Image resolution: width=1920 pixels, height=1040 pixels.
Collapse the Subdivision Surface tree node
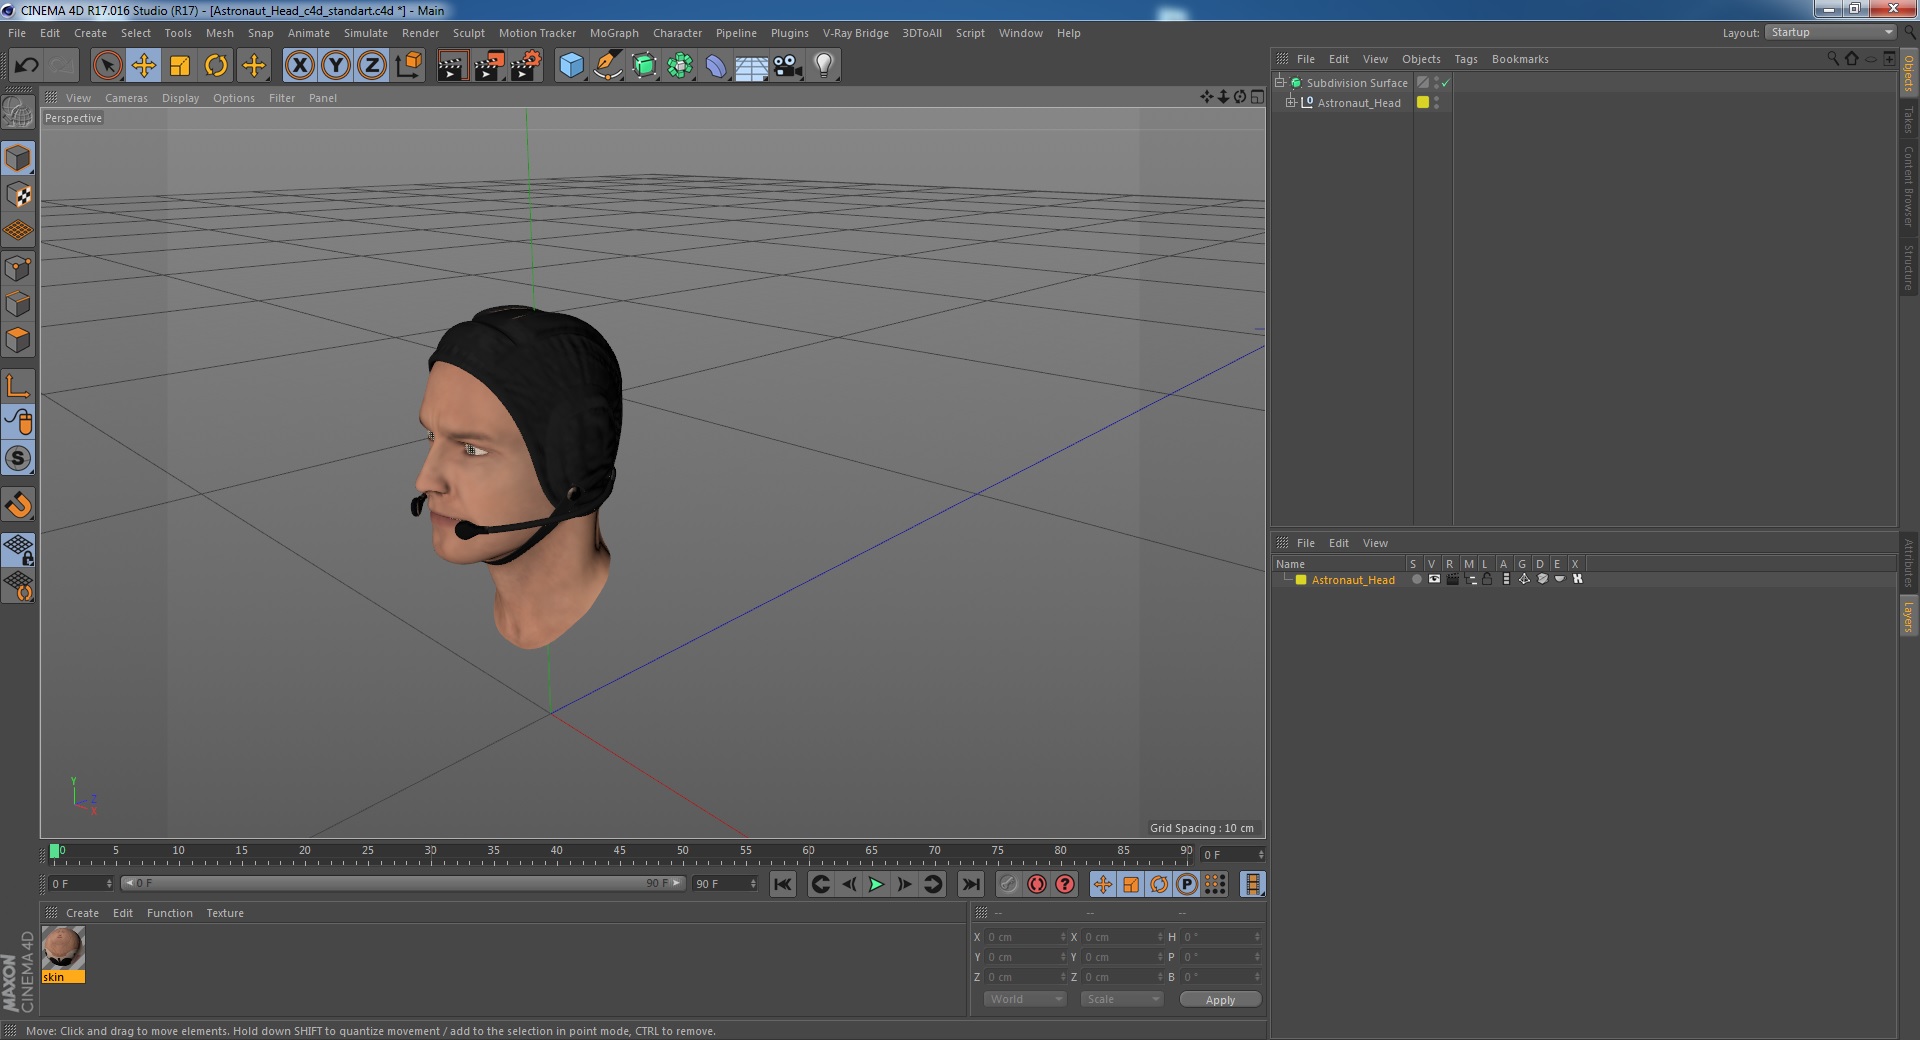point(1279,82)
